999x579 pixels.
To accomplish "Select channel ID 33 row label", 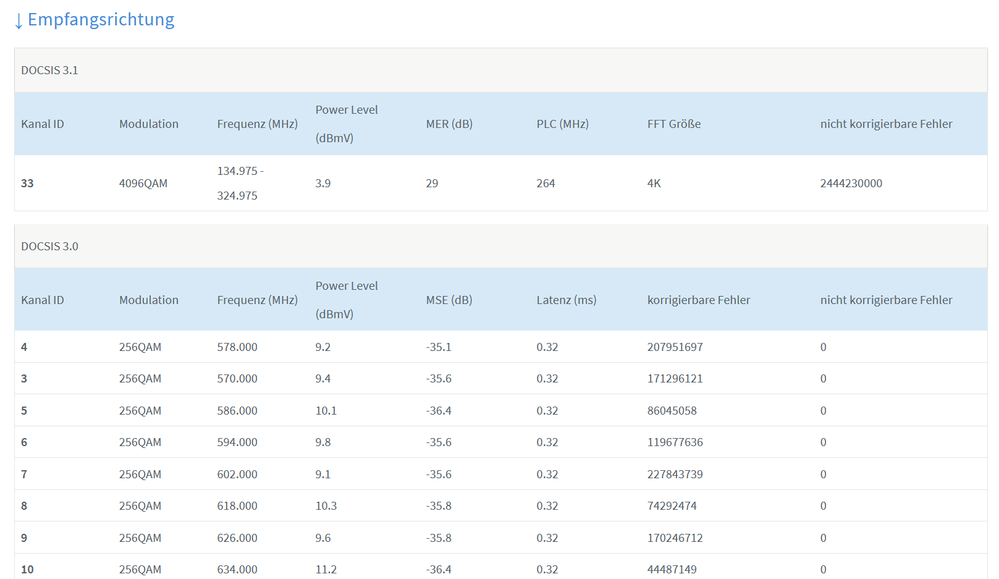I will 28,184.
